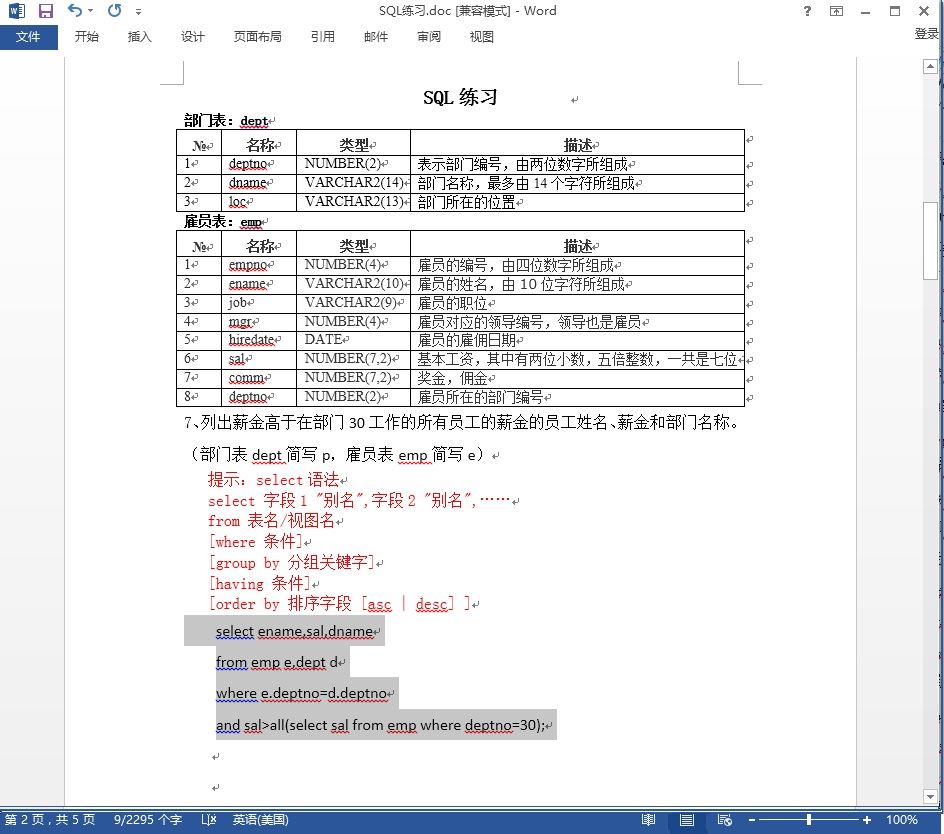Click the hiredate cell in emp table
This screenshot has width=944, height=834.
tap(259, 340)
